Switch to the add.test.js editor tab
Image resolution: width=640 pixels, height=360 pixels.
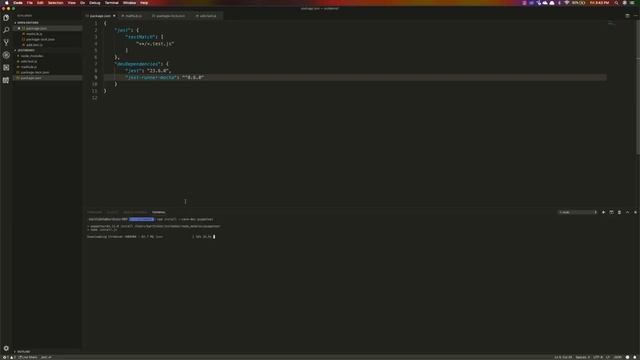tap(208, 16)
